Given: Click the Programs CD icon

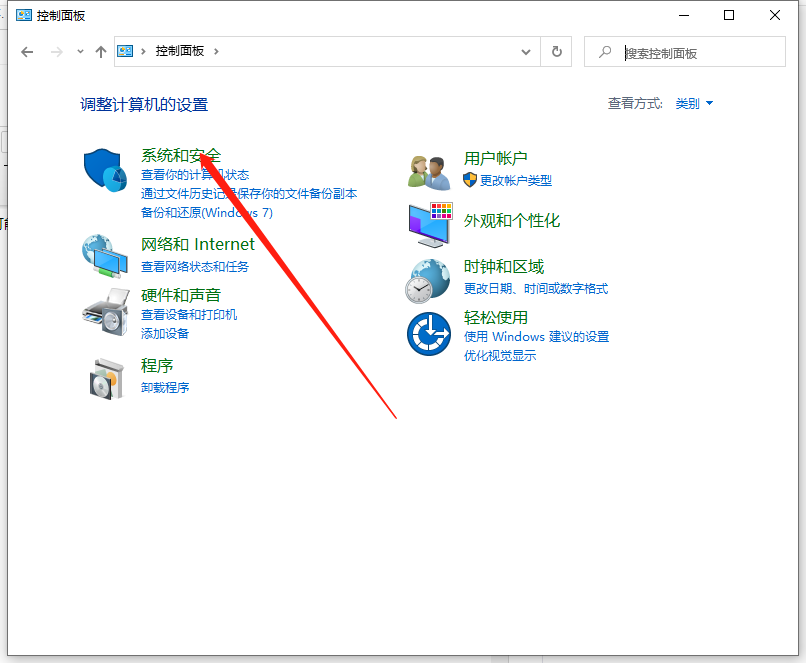Looking at the screenshot, I should click(x=104, y=378).
